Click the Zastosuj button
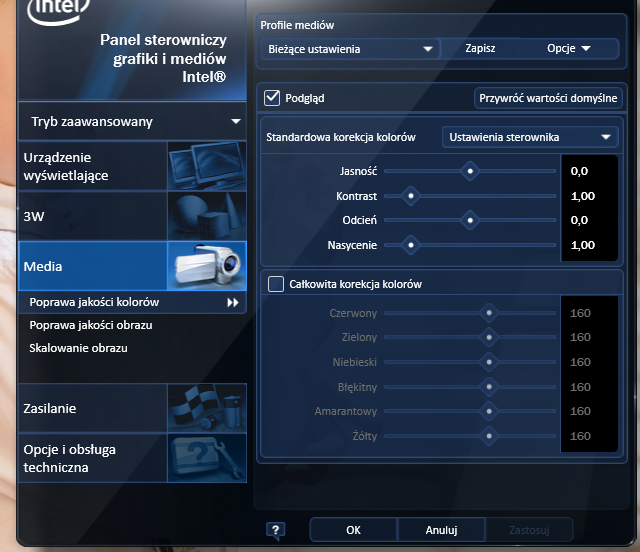 pyautogui.click(x=529, y=530)
